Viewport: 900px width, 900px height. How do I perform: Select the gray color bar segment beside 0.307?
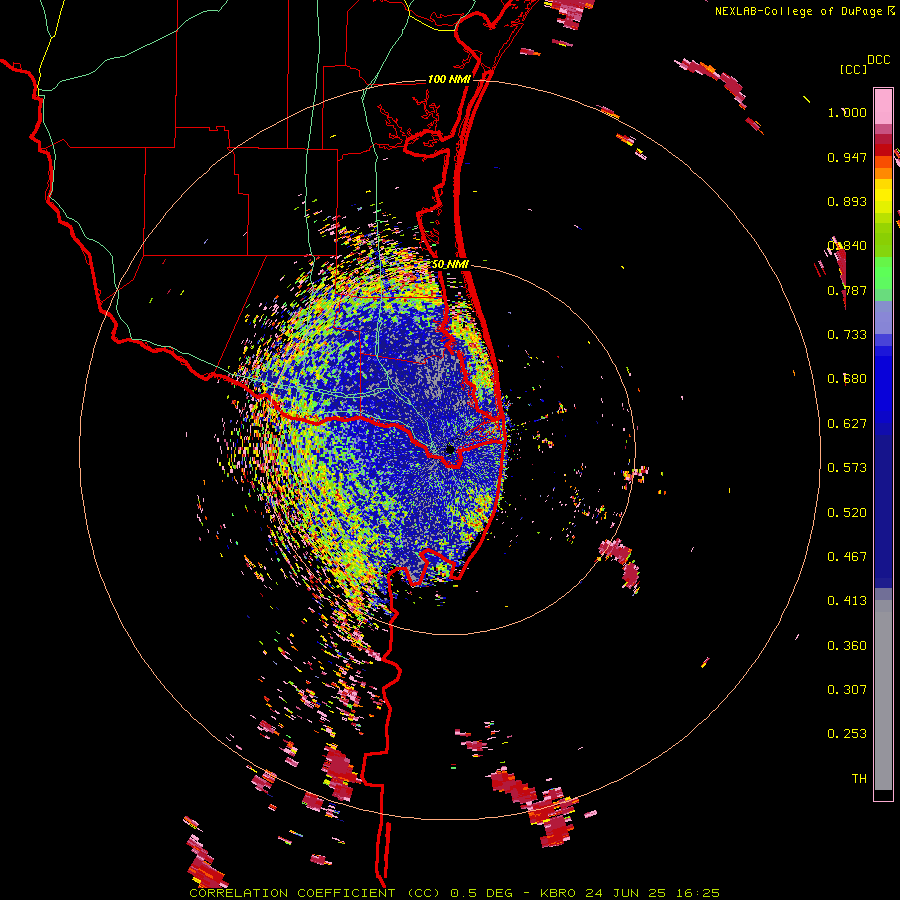883,695
